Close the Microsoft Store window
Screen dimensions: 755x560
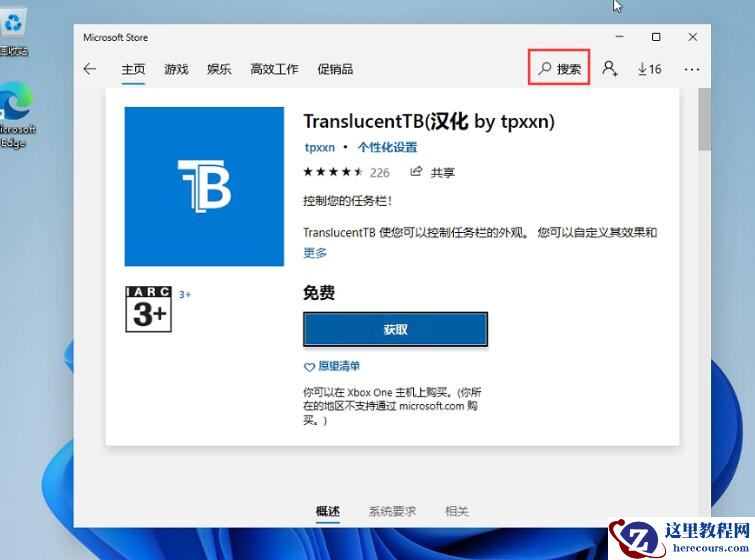click(692, 37)
